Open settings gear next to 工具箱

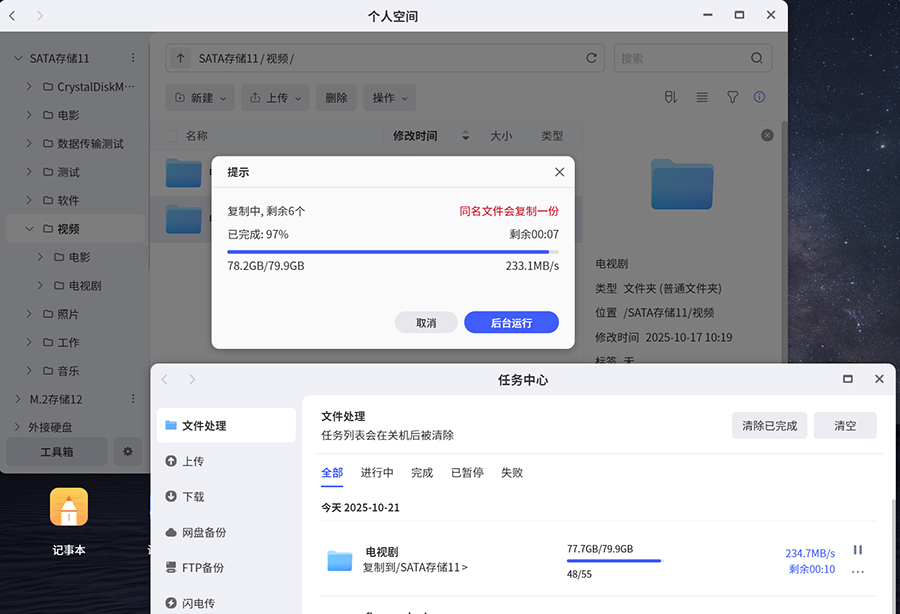128,452
